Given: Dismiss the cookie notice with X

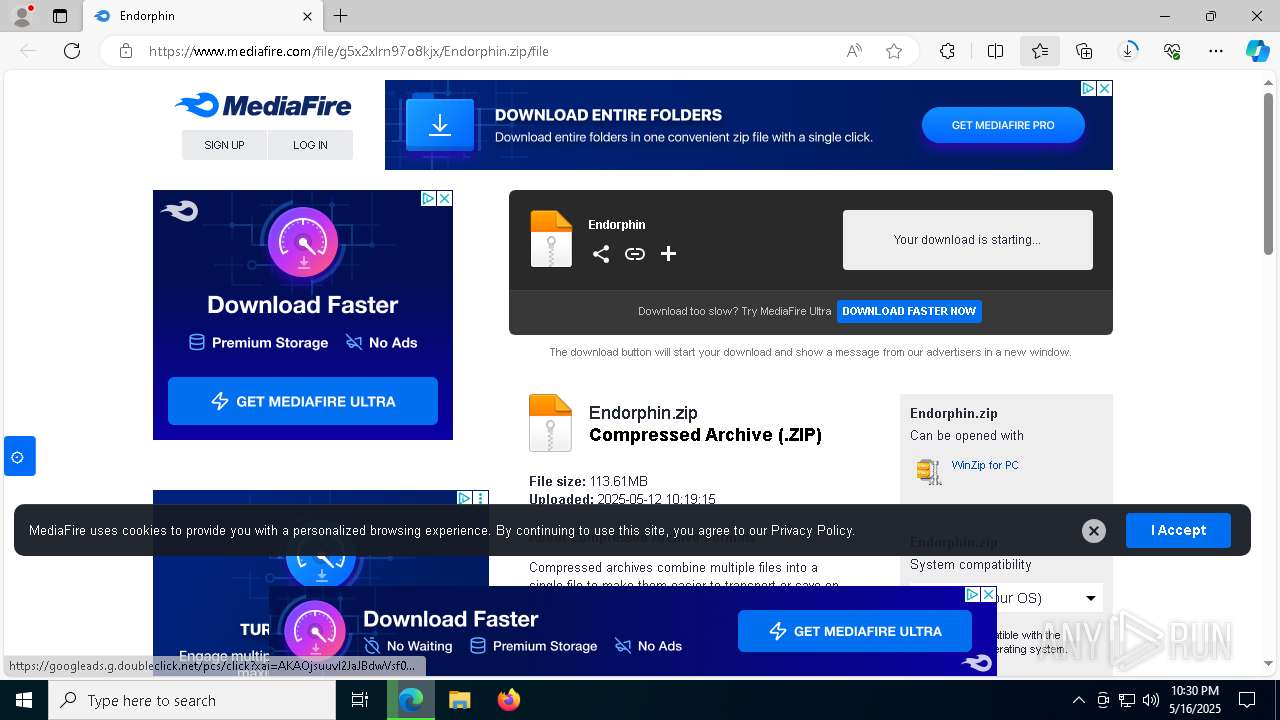Looking at the screenshot, I should coord(1094,531).
